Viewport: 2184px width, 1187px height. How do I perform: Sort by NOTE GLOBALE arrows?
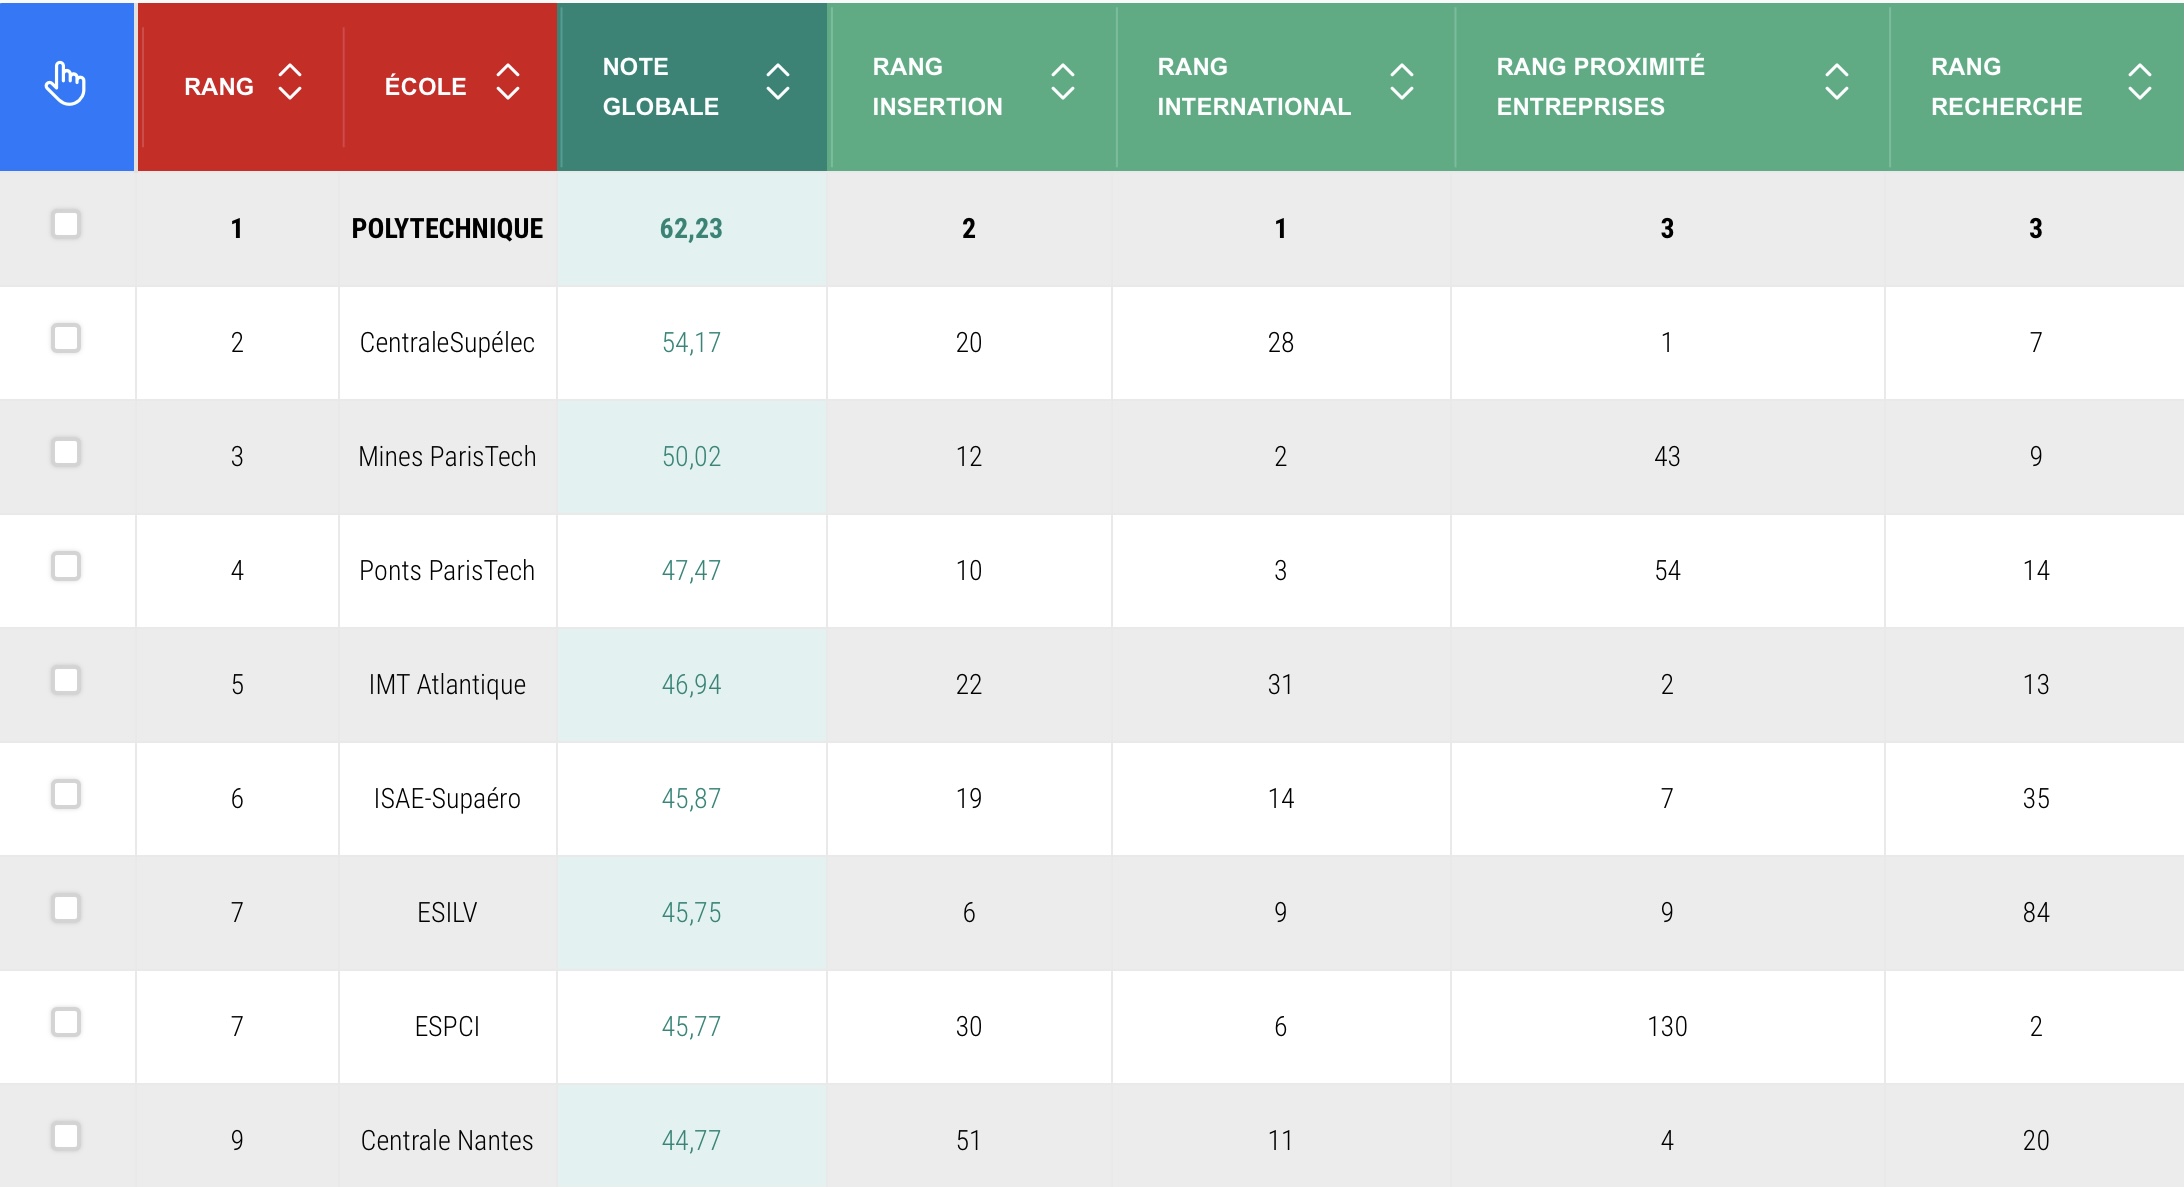778,83
